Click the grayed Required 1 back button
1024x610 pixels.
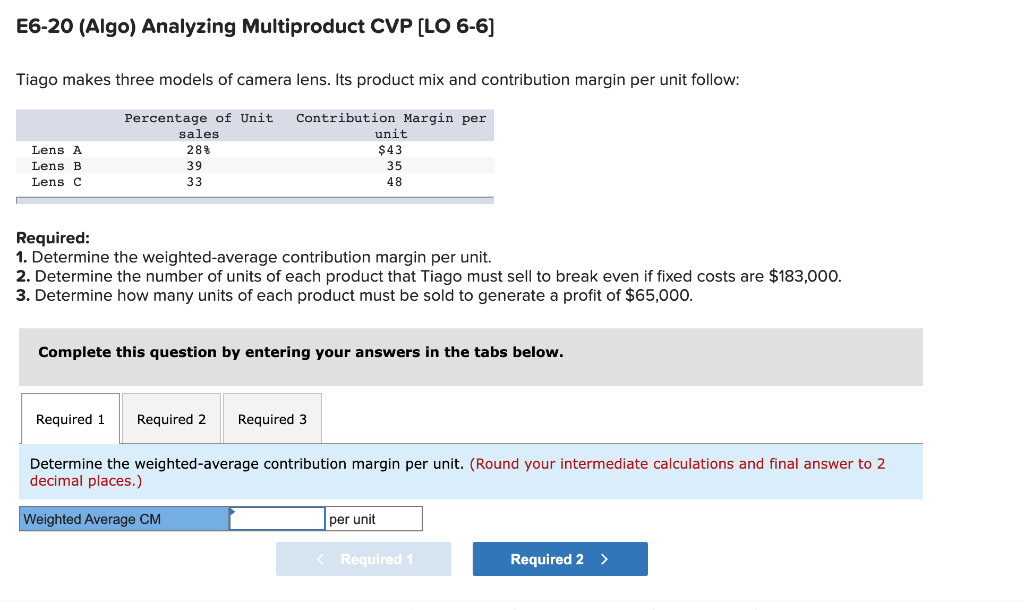363,558
